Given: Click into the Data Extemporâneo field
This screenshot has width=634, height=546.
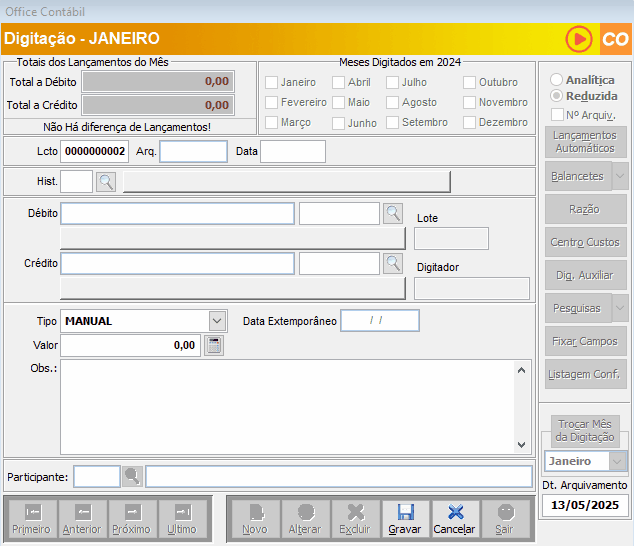Looking at the screenshot, I should click(x=380, y=321).
